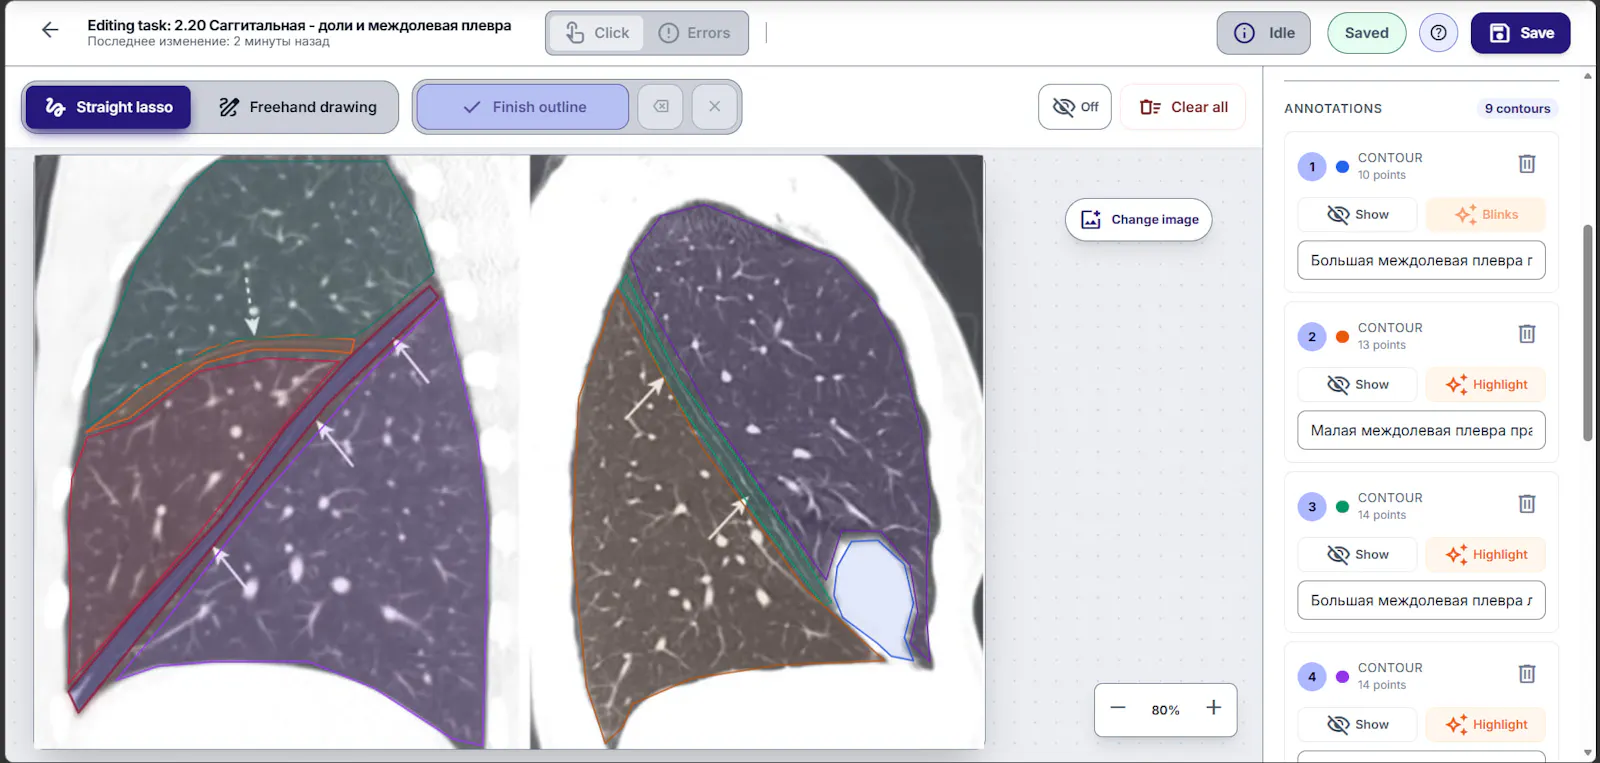Click the ANNOTATIONS panel heading
The width and height of the screenshot is (1600, 763).
[x=1333, y=108]
